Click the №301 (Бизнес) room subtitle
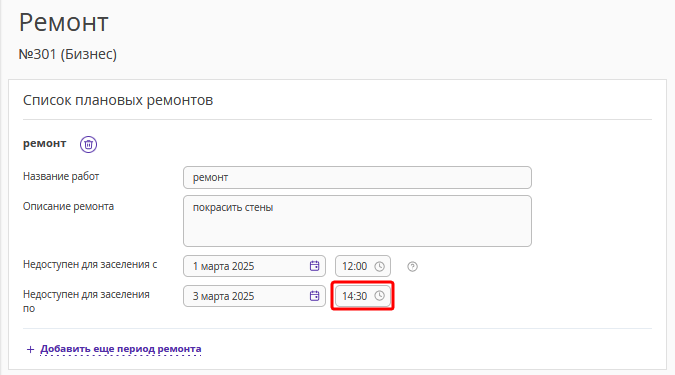 [x=68, y=54]
